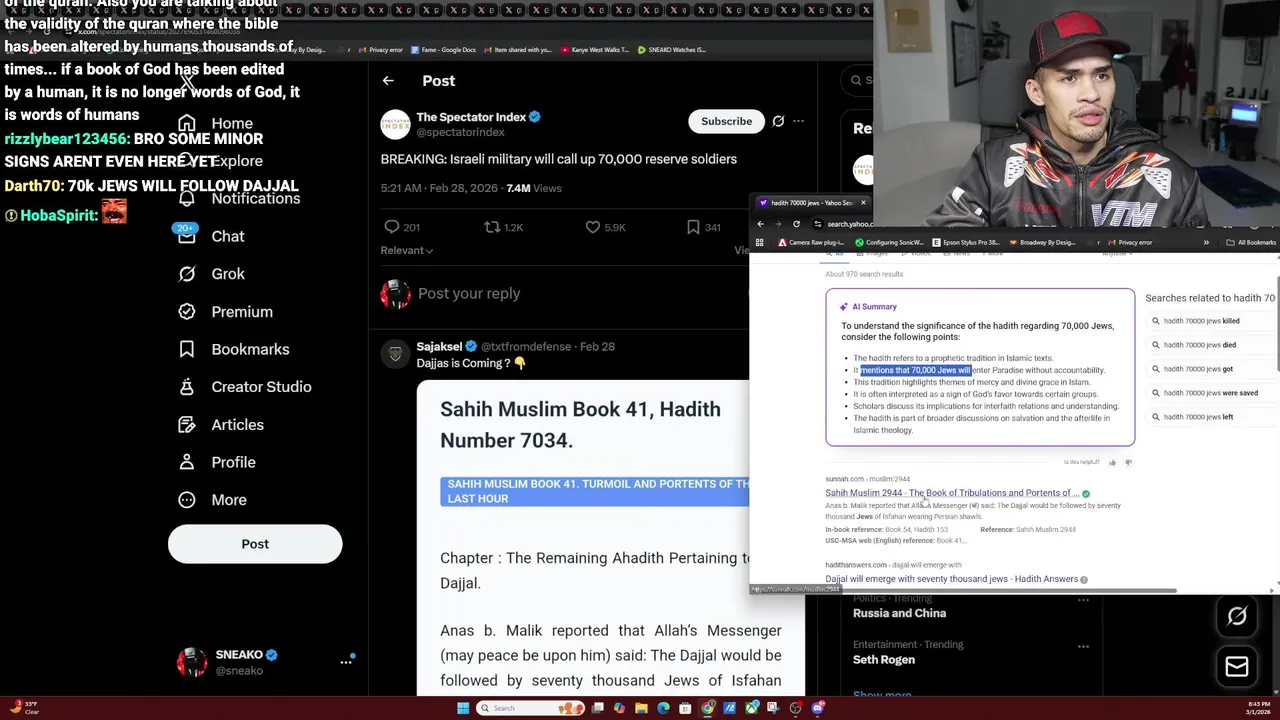Viewport: 1280px width, 720px height.
Task: Click the 7.4M Views count
Action: pyautogui.click(x=534, y=188)
